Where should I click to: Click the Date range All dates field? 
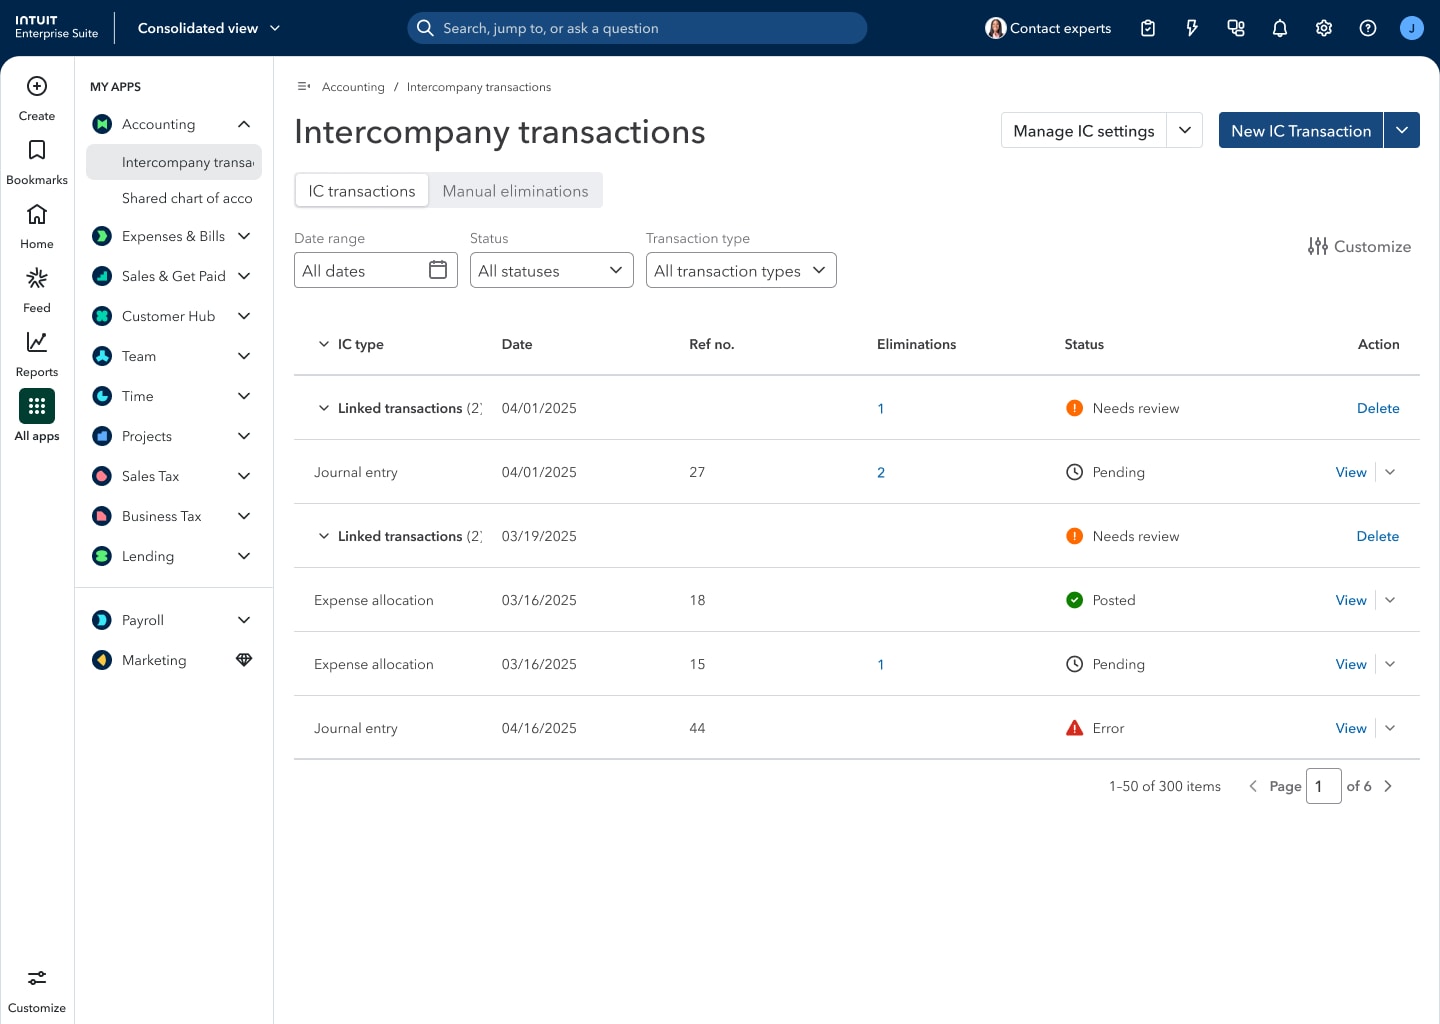coord(376,270)
